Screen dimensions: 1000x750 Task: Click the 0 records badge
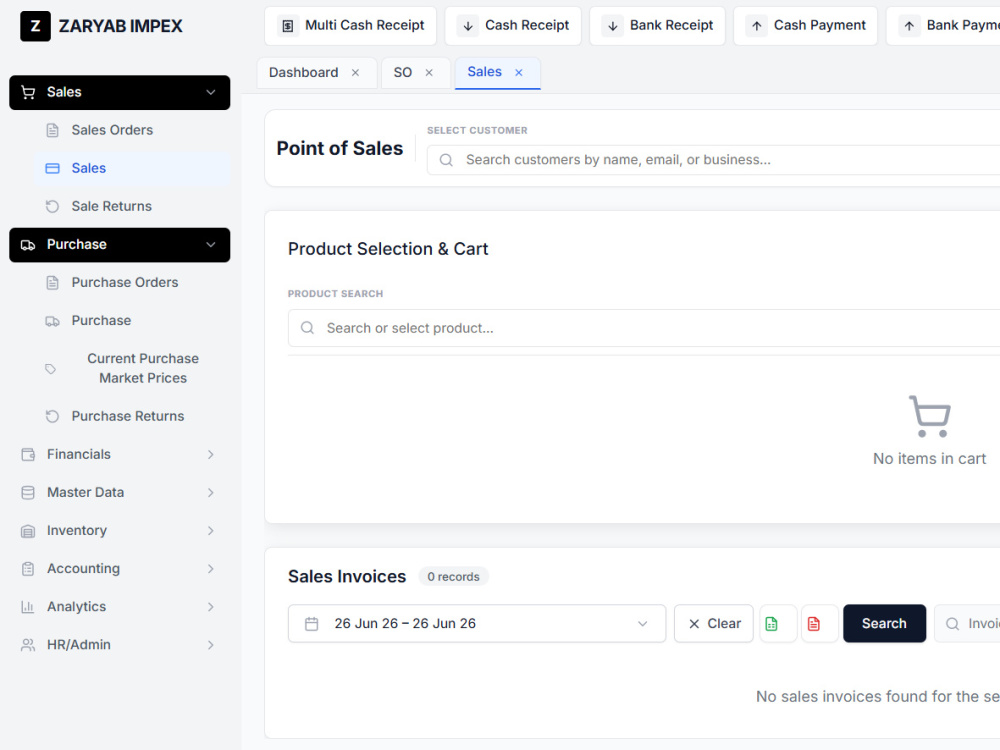(453, 577)
